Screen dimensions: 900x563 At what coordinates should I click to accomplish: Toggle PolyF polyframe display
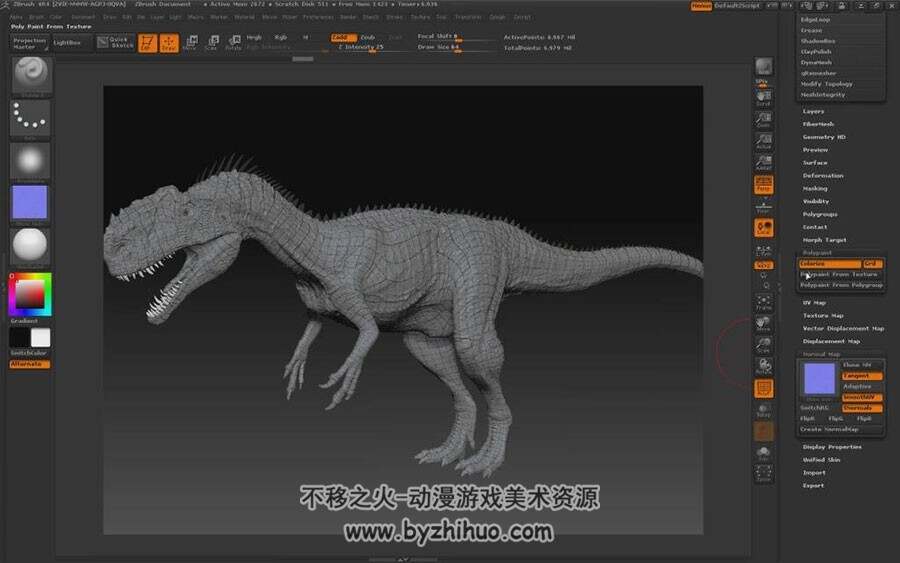[x=763, y=389]
